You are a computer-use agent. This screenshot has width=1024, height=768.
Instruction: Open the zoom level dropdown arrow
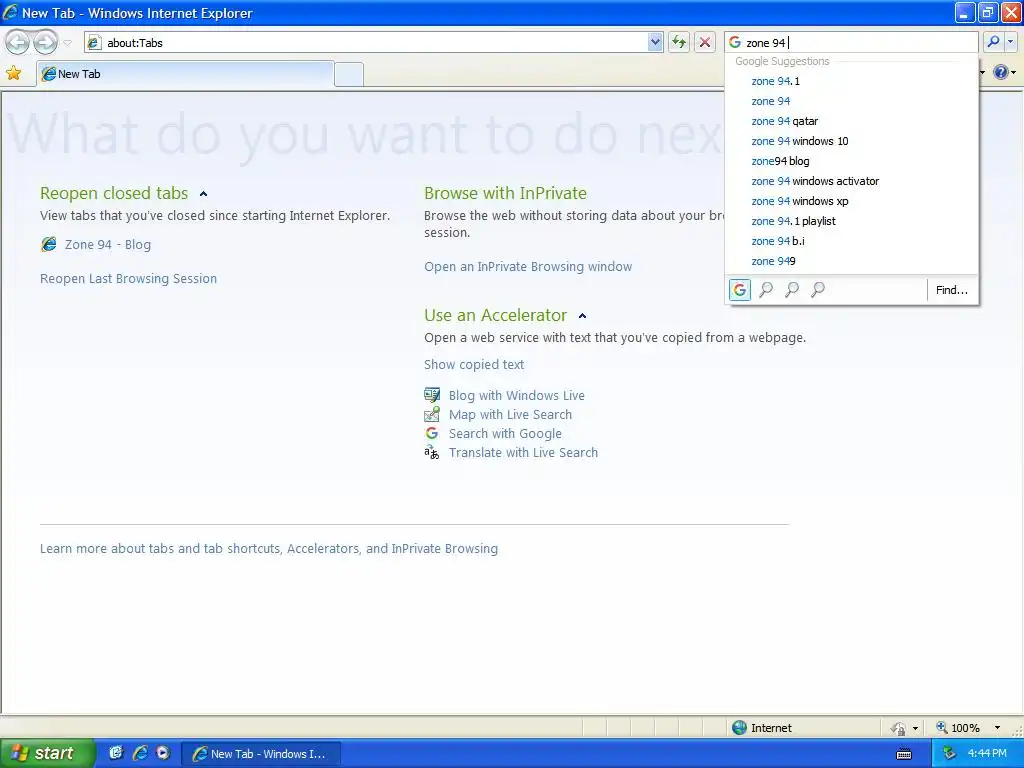(x=997, y=728)
